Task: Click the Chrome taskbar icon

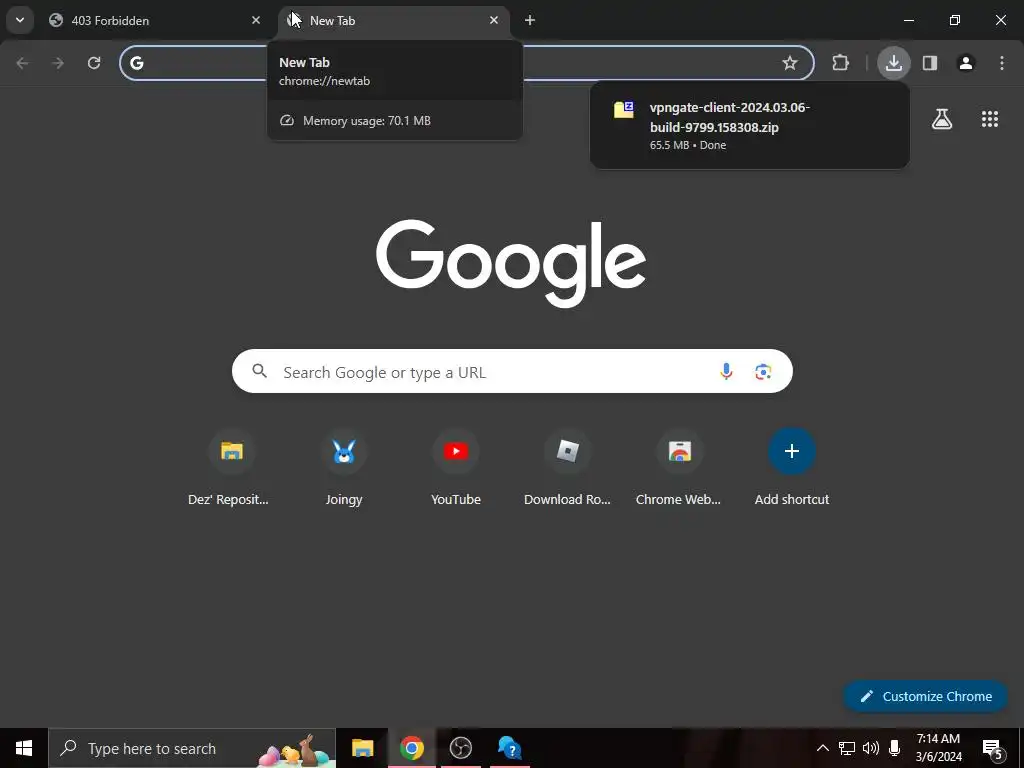Action: [411, 748]
